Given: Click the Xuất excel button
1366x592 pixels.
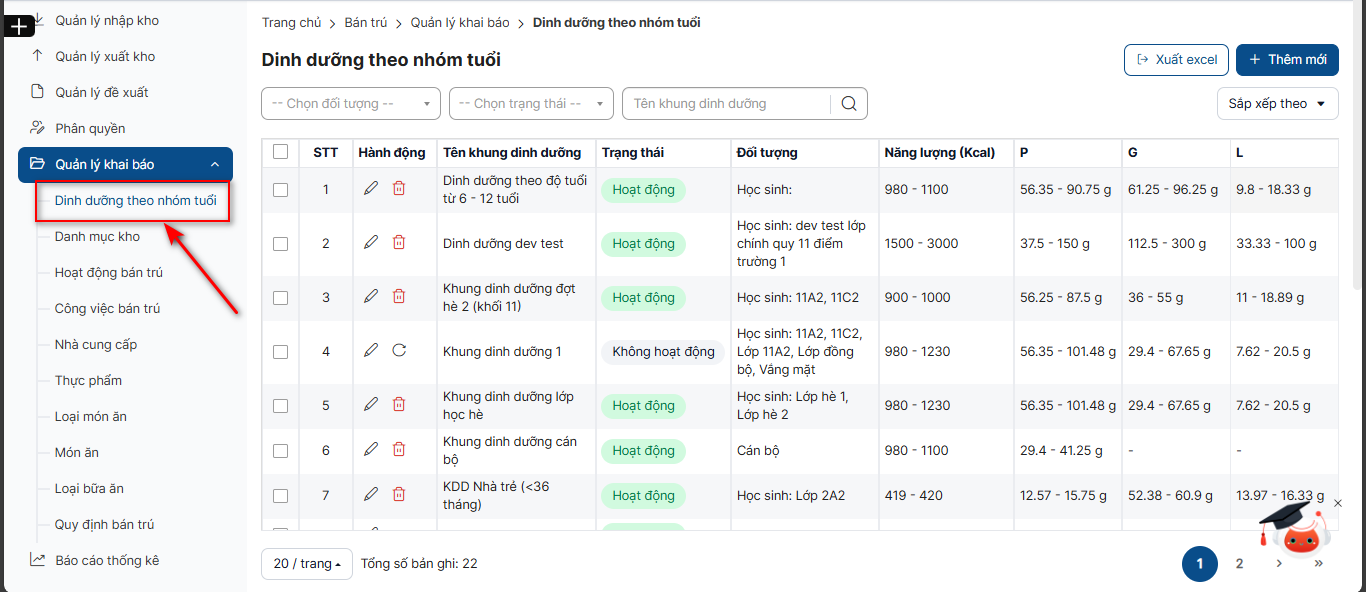Looking at the screenshot, I should tap(1176, 60).
